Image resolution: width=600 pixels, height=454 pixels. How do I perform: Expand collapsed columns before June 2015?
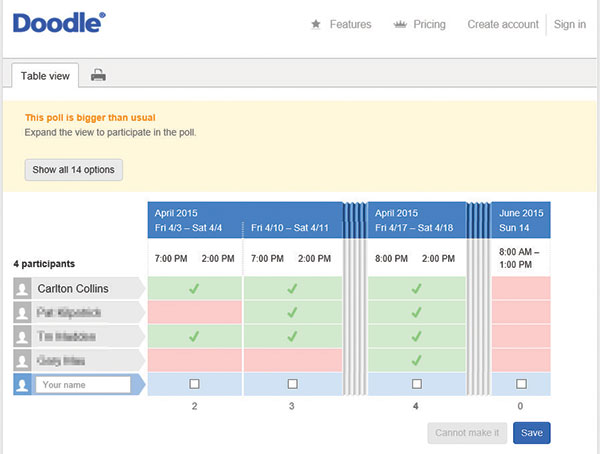479,300
